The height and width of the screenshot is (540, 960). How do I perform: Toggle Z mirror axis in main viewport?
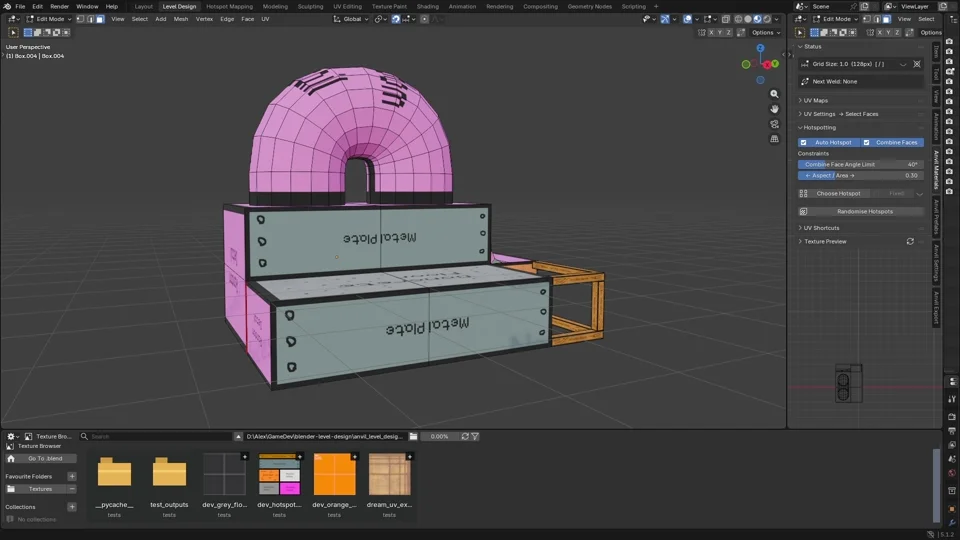tap(728, 32)
